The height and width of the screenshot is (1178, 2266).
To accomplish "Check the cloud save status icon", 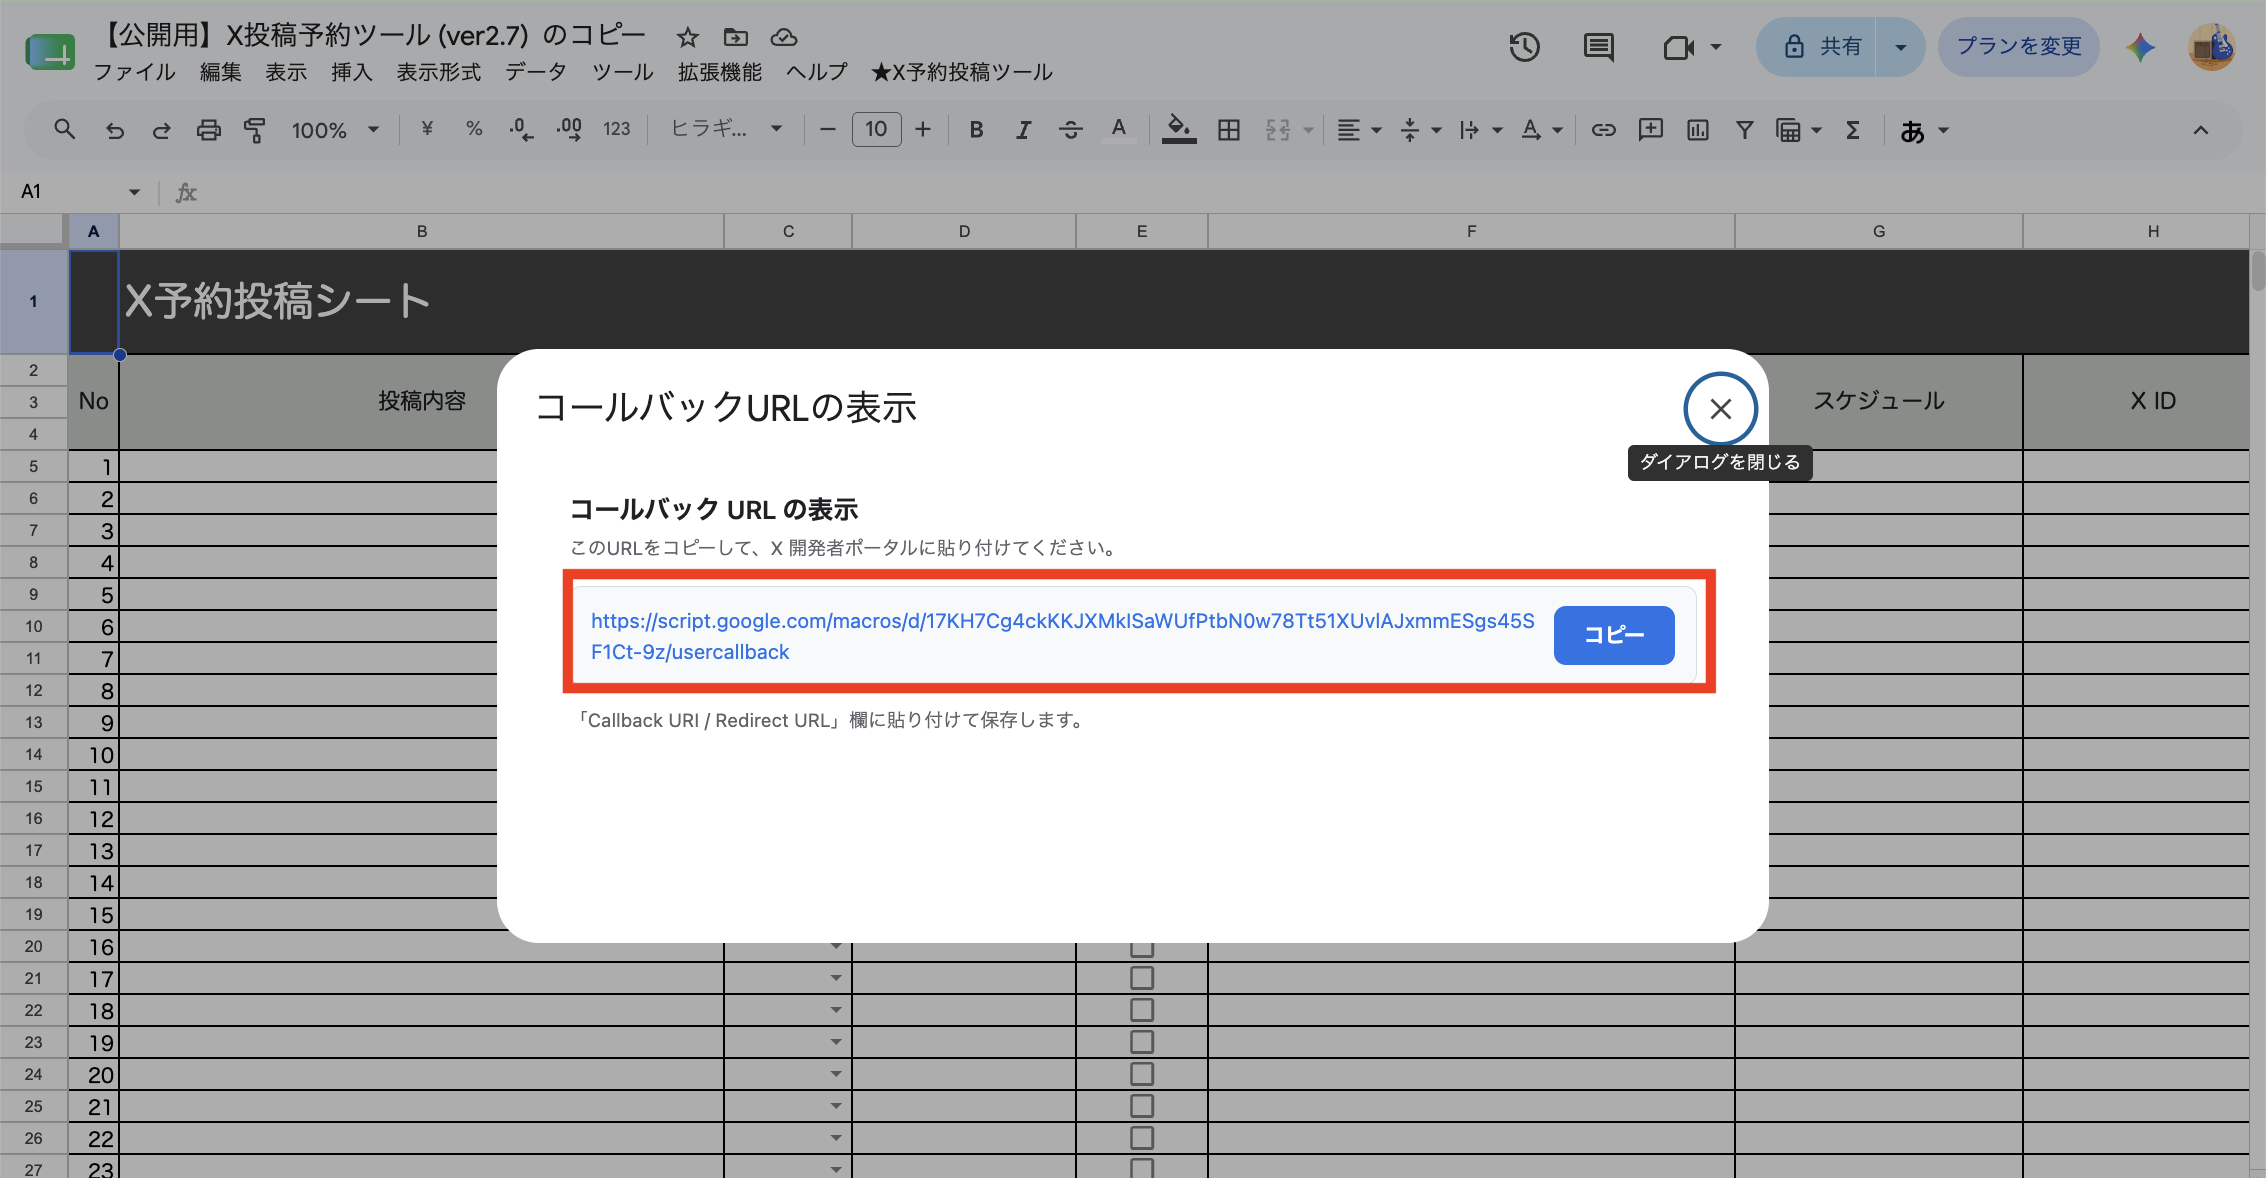I will [784, 38].
